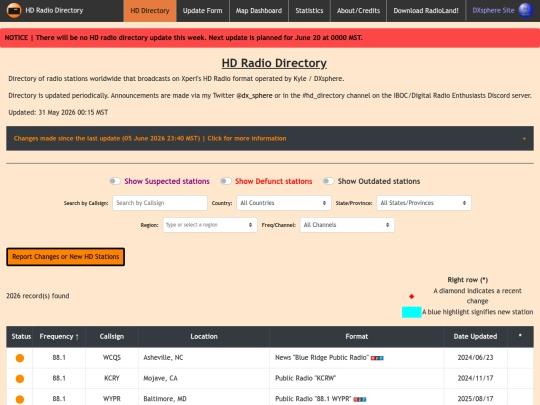
Task: Click the 2024/06/23 date cell
Action: click(475, 357)
